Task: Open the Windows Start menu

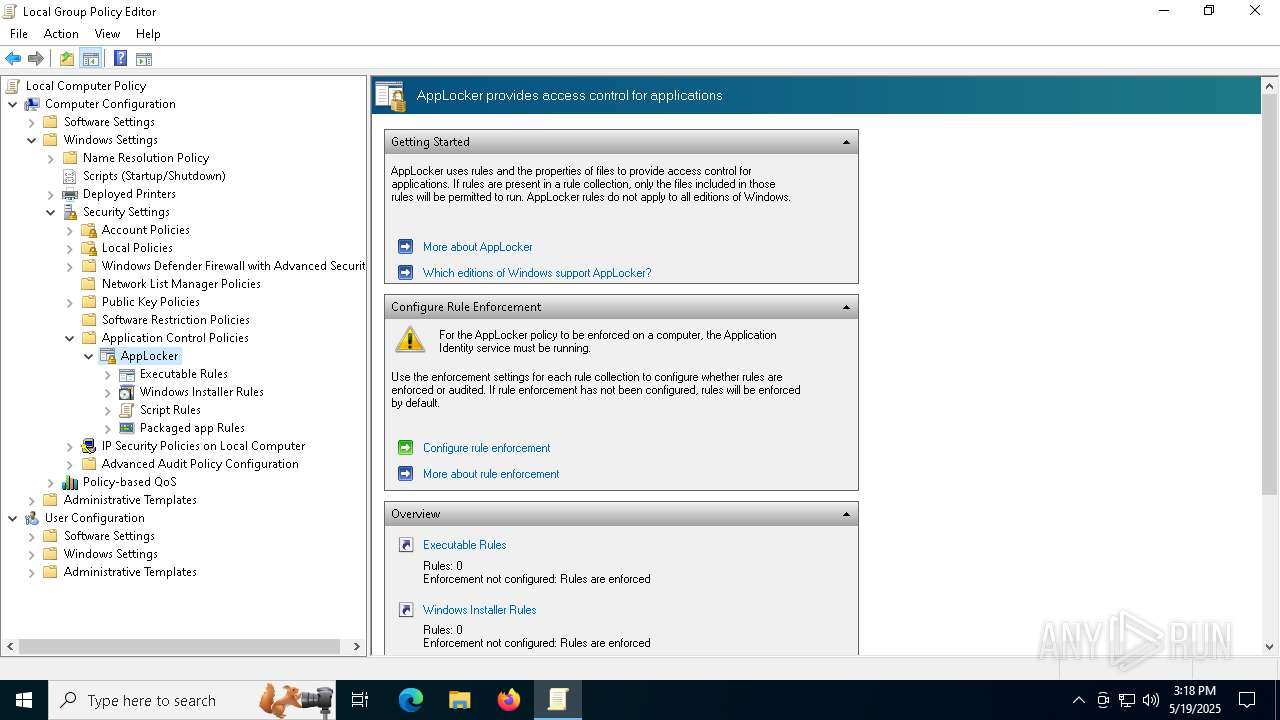Action: point(24,700)
